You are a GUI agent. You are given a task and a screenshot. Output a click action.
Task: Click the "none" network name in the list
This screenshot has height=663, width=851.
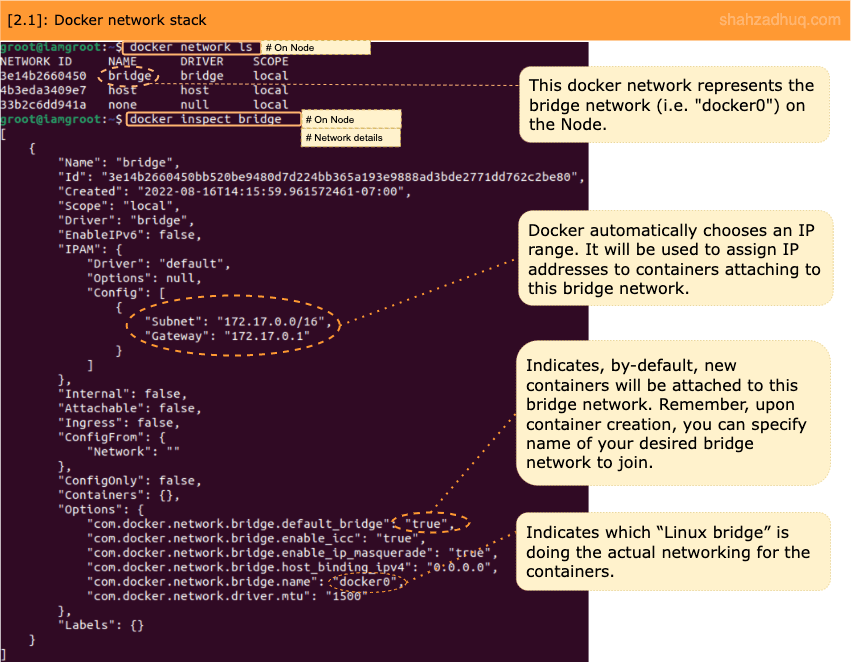pos(122,105)
